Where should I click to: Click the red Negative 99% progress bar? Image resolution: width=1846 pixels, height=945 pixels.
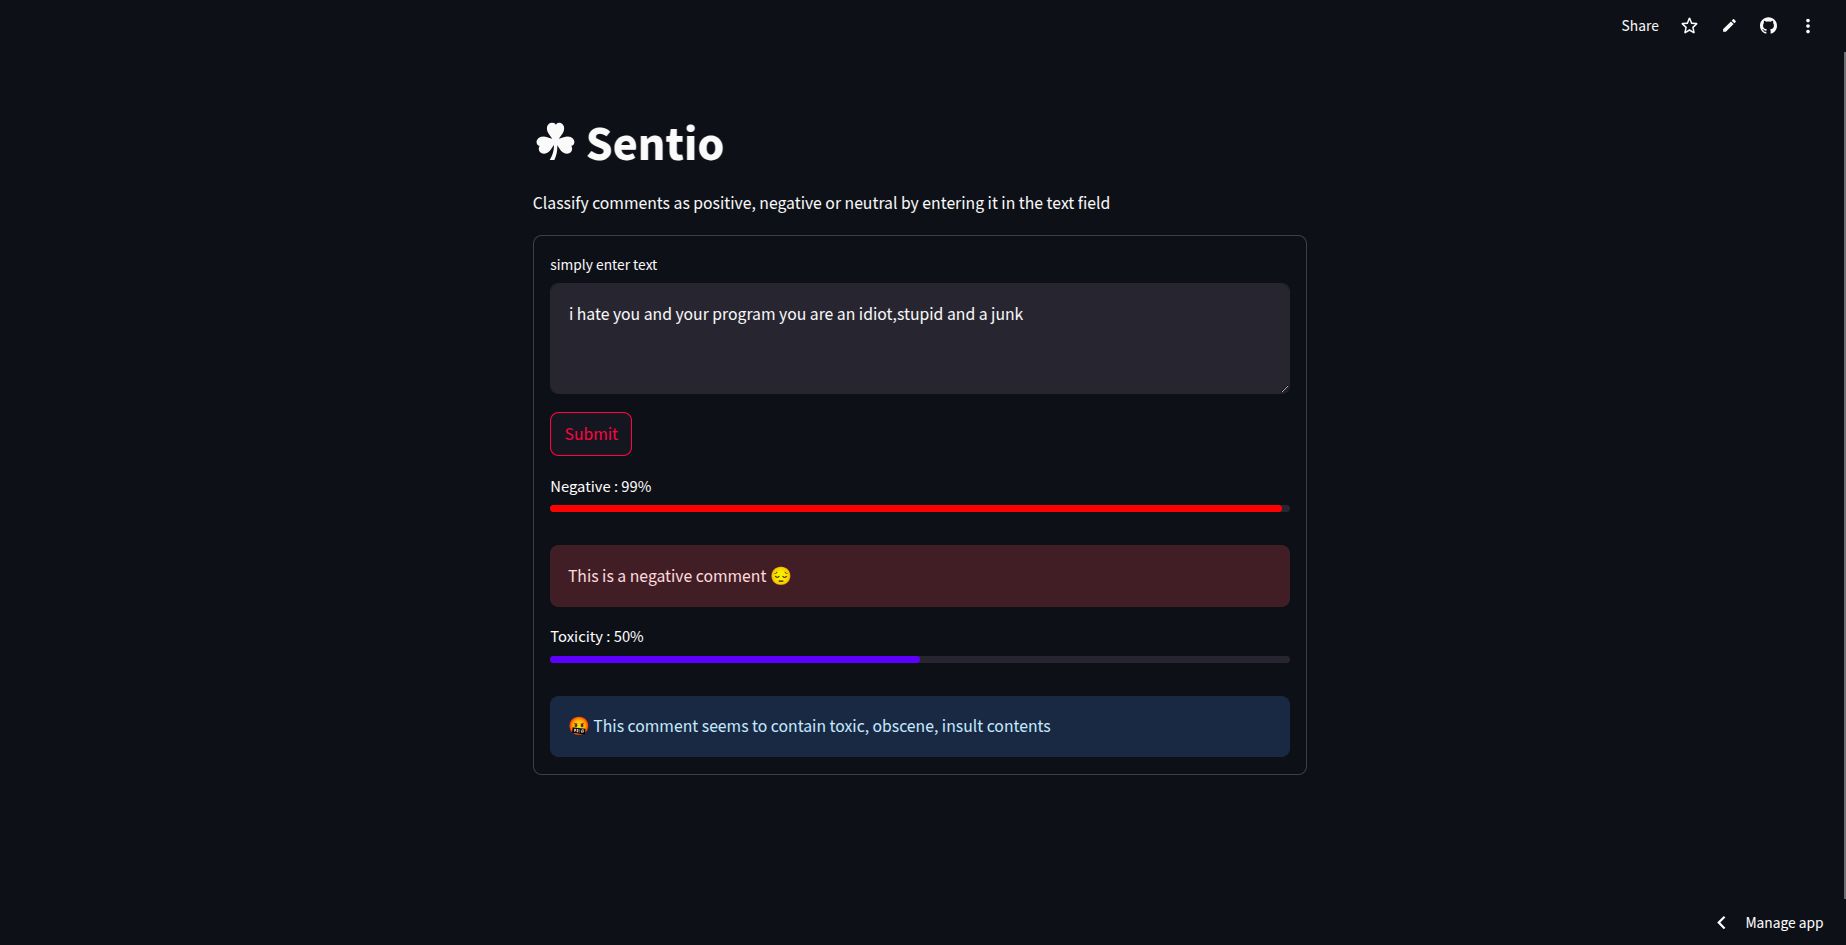919,508
